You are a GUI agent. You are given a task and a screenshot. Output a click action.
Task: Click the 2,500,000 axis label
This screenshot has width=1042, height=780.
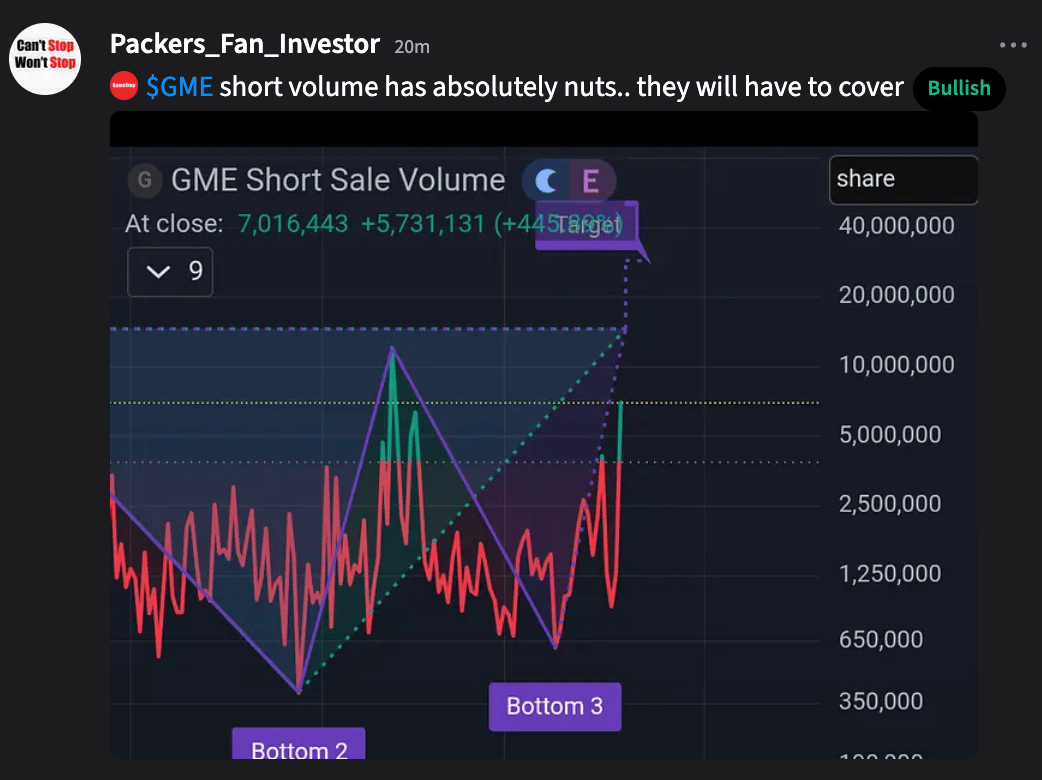890,504
